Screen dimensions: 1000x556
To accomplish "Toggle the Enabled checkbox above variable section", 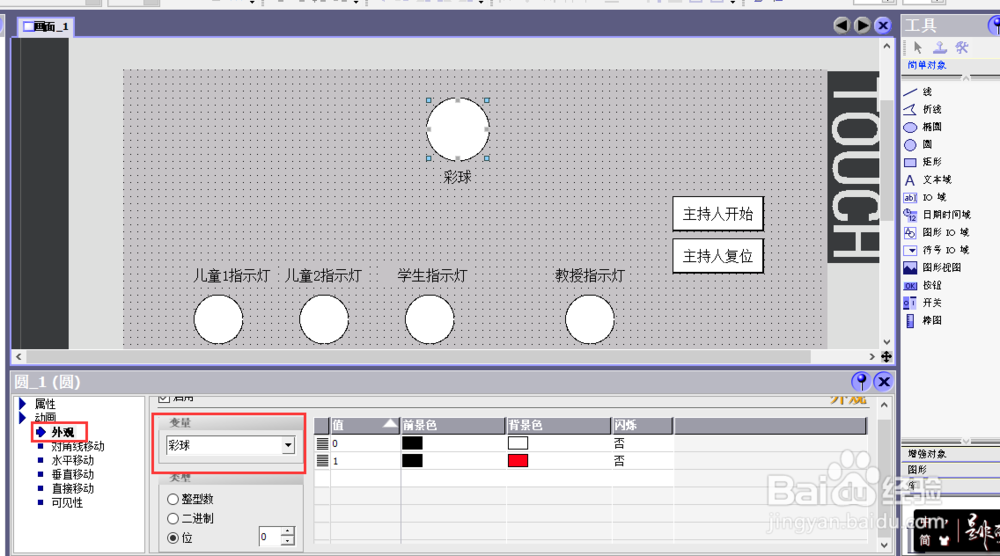I will 164,399.
